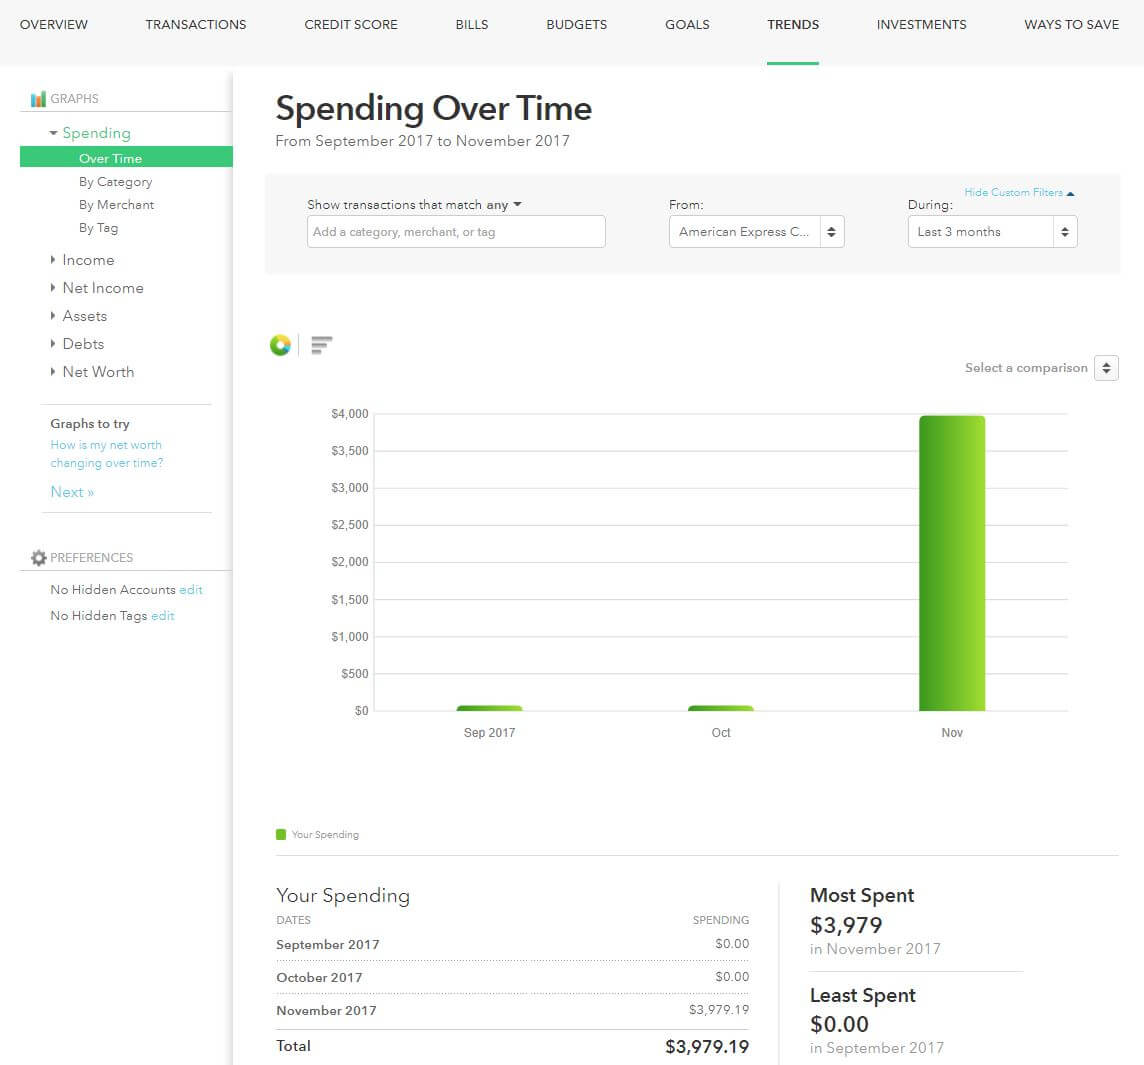
Task: Click the Graphs bar chart icon
Action: tap(38, 99)
